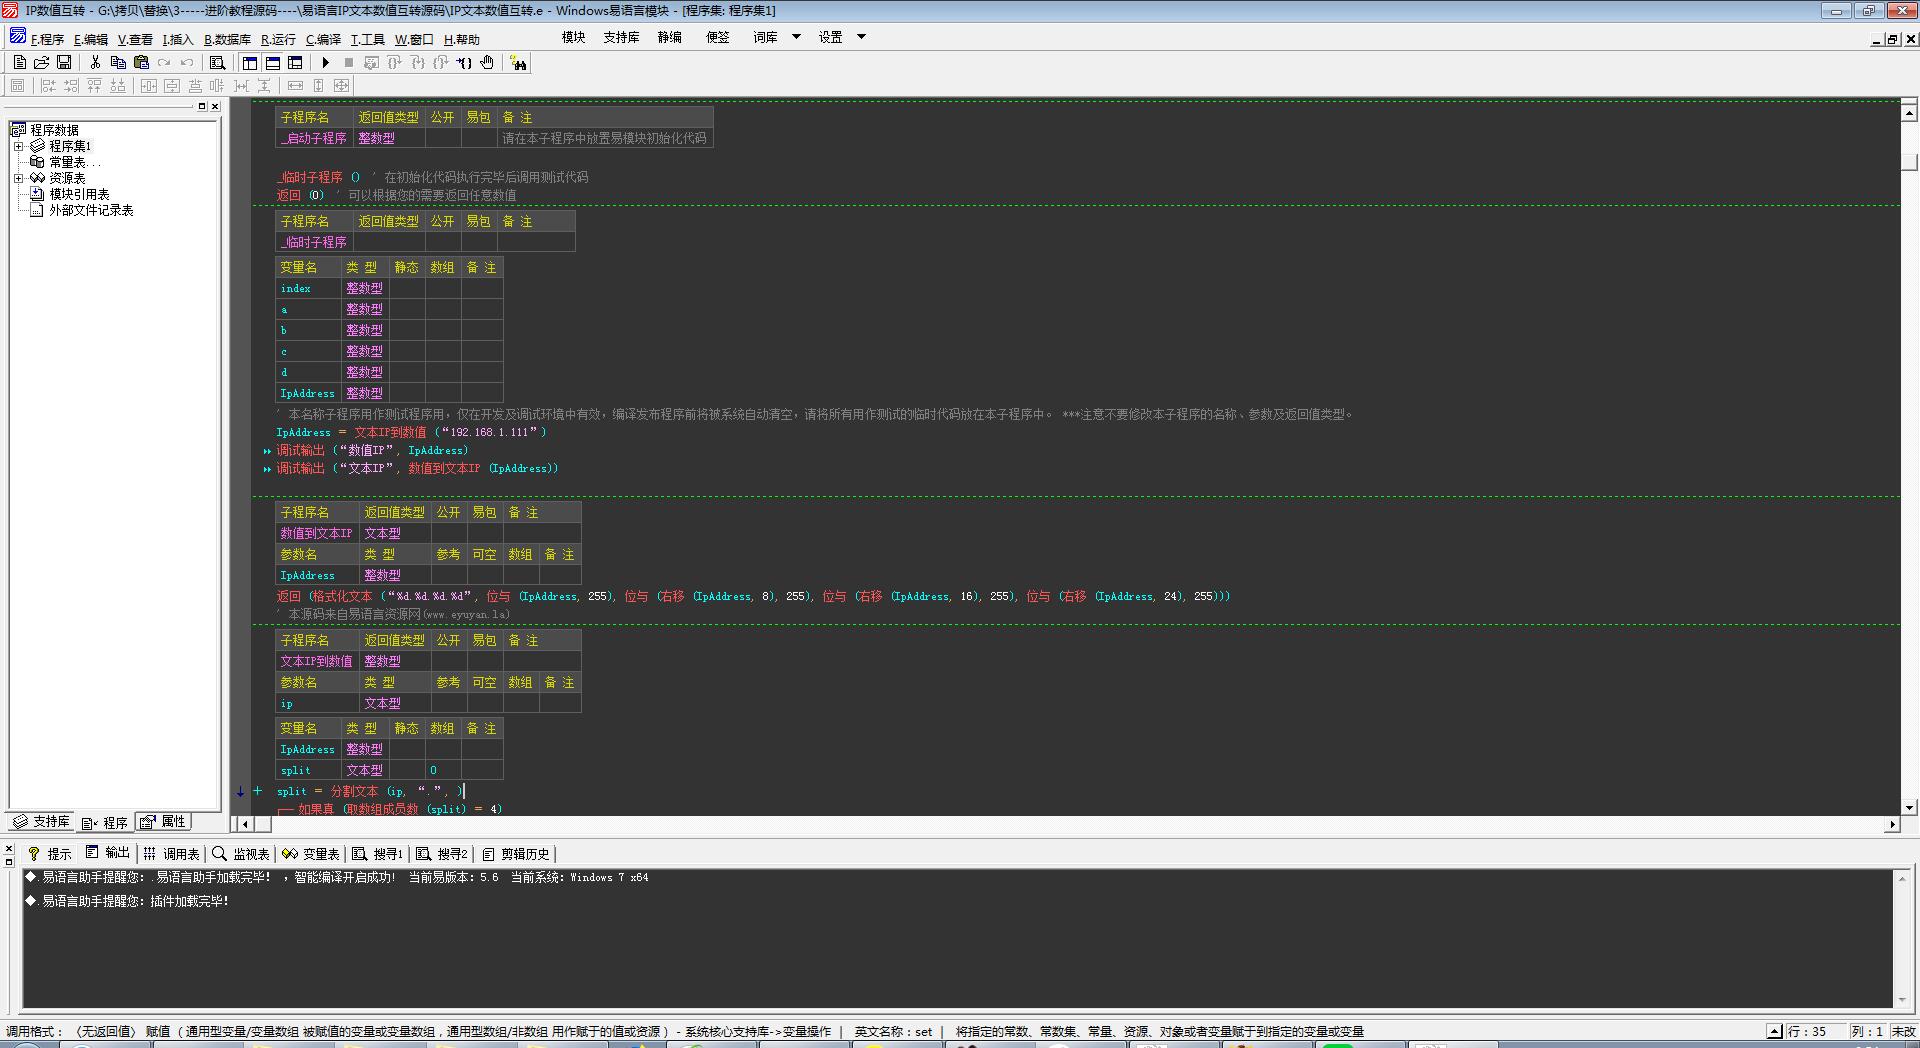The width and height of the screenshot is (1920, 1048).
Task: Click the Paste clipboard icon
Action: click(x=141, y=62)
